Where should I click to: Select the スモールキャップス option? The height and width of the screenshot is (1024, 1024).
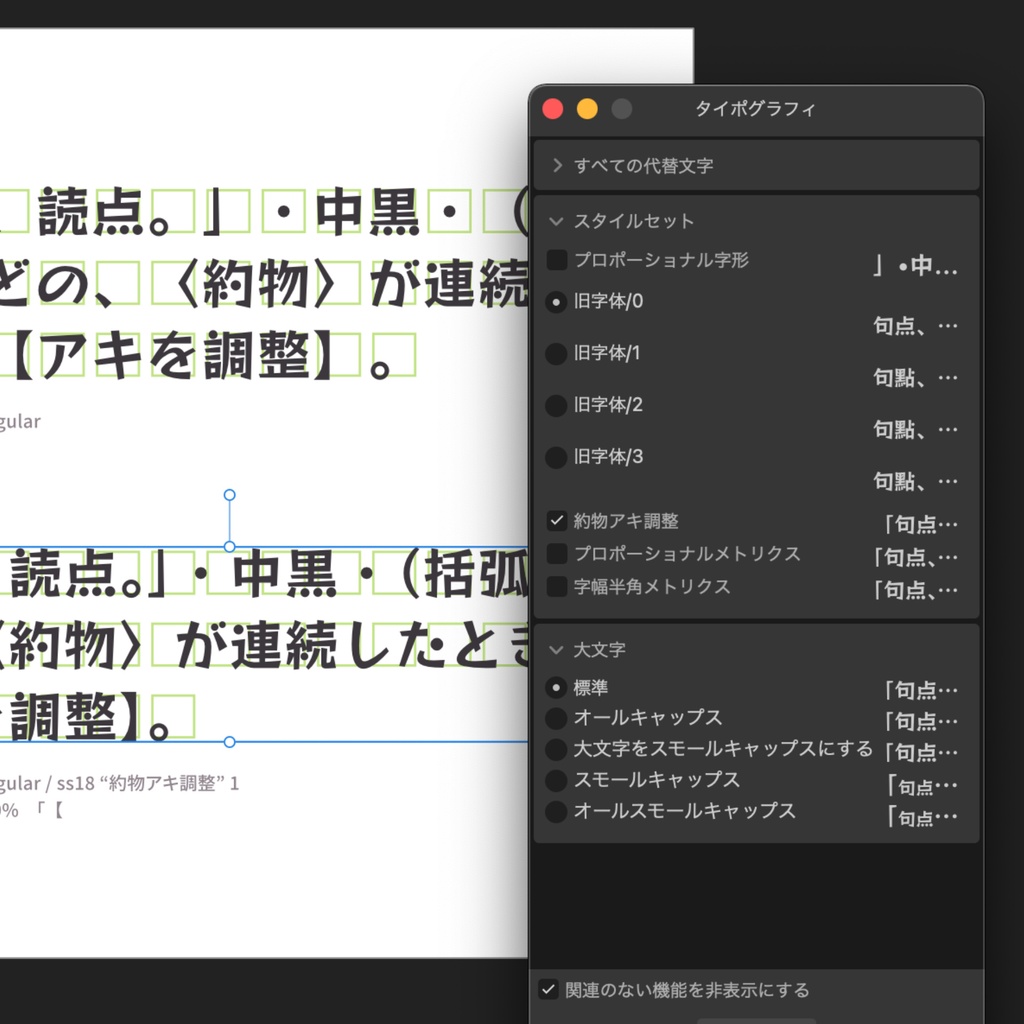[x=556, y=780]
